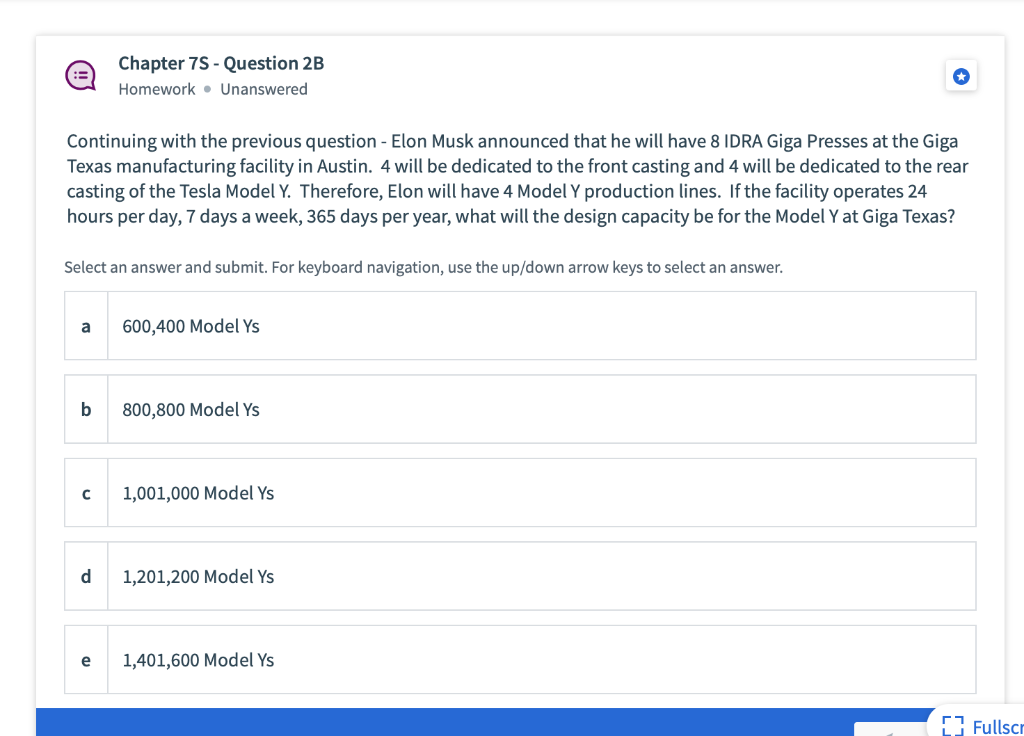Image resolution: width=1024 pixels, height=736 pixels.
Task: Select answer e: 1,401,600 Model Ys
Action: [x=520, y=660]
